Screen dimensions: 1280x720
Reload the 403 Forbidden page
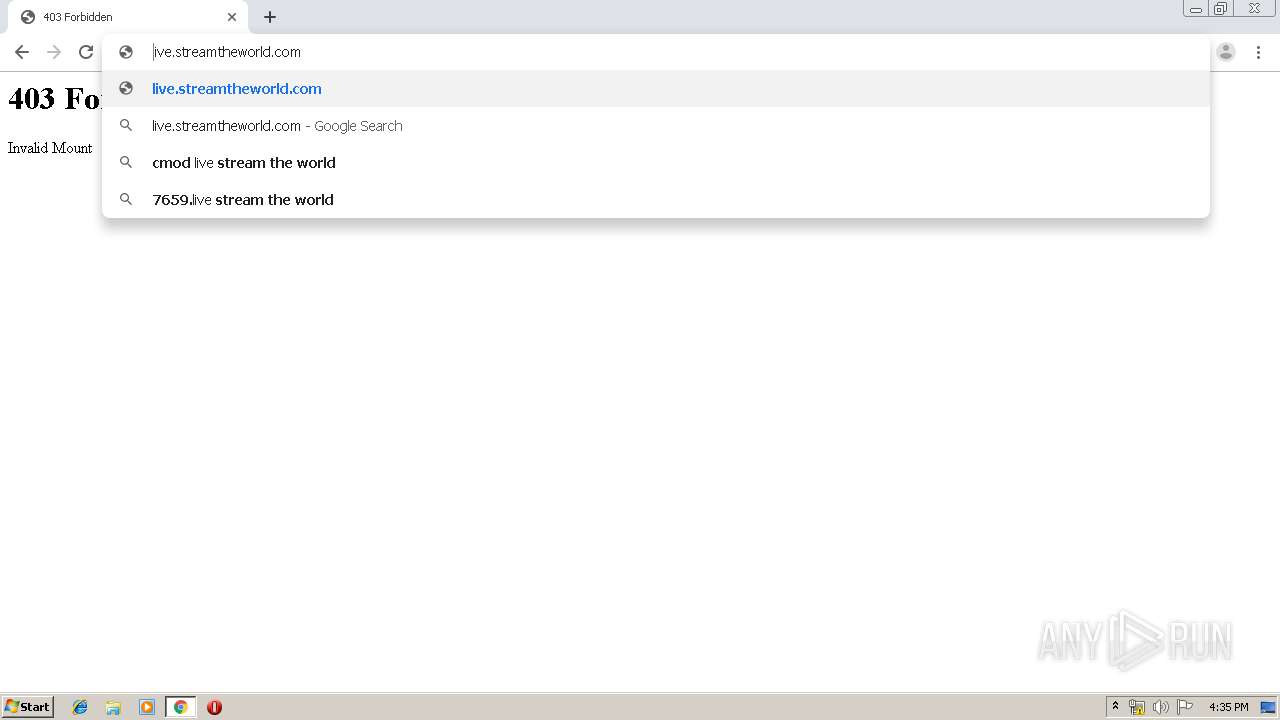coord(86,52)
